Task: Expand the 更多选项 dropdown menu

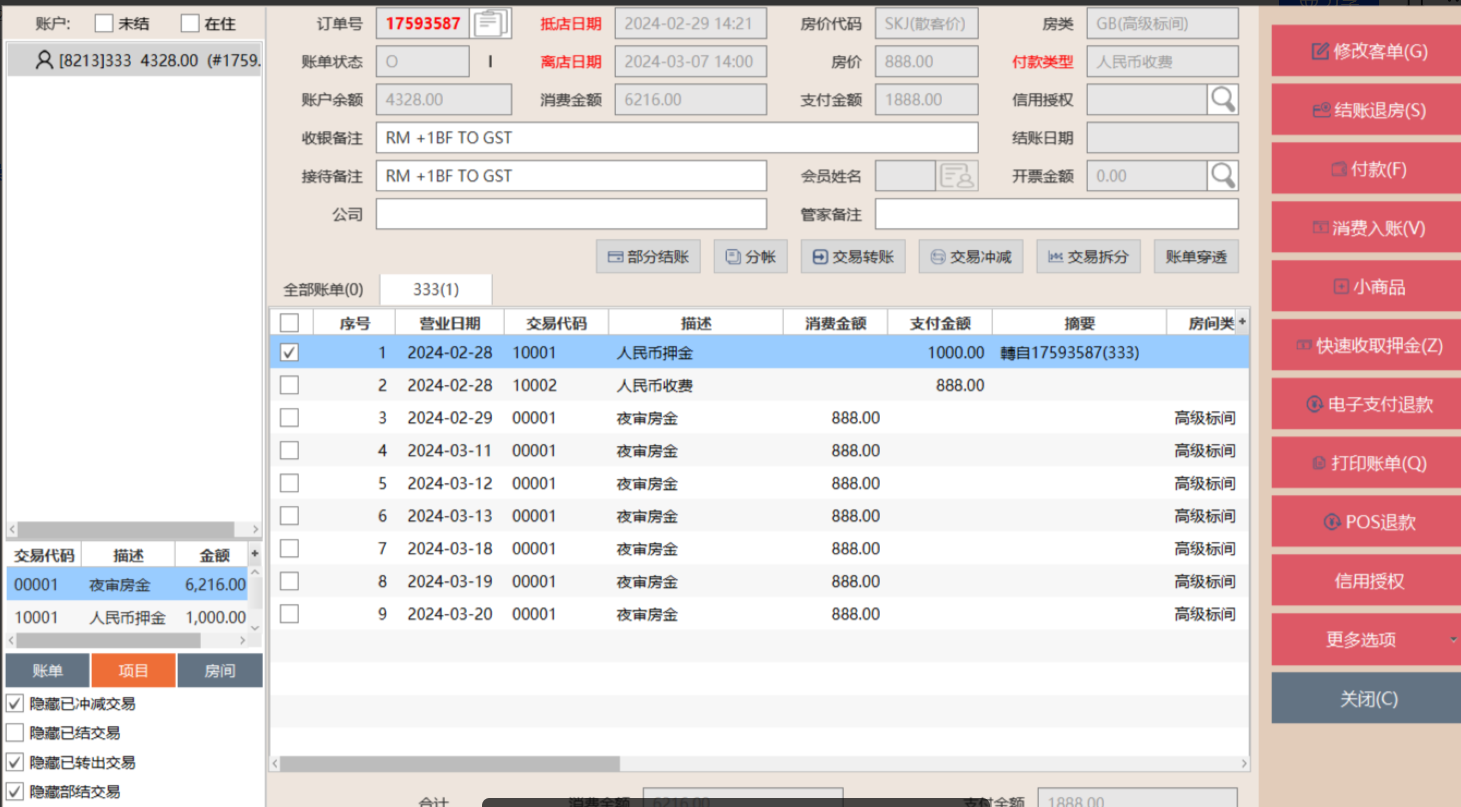Action: coord(1368,640)
